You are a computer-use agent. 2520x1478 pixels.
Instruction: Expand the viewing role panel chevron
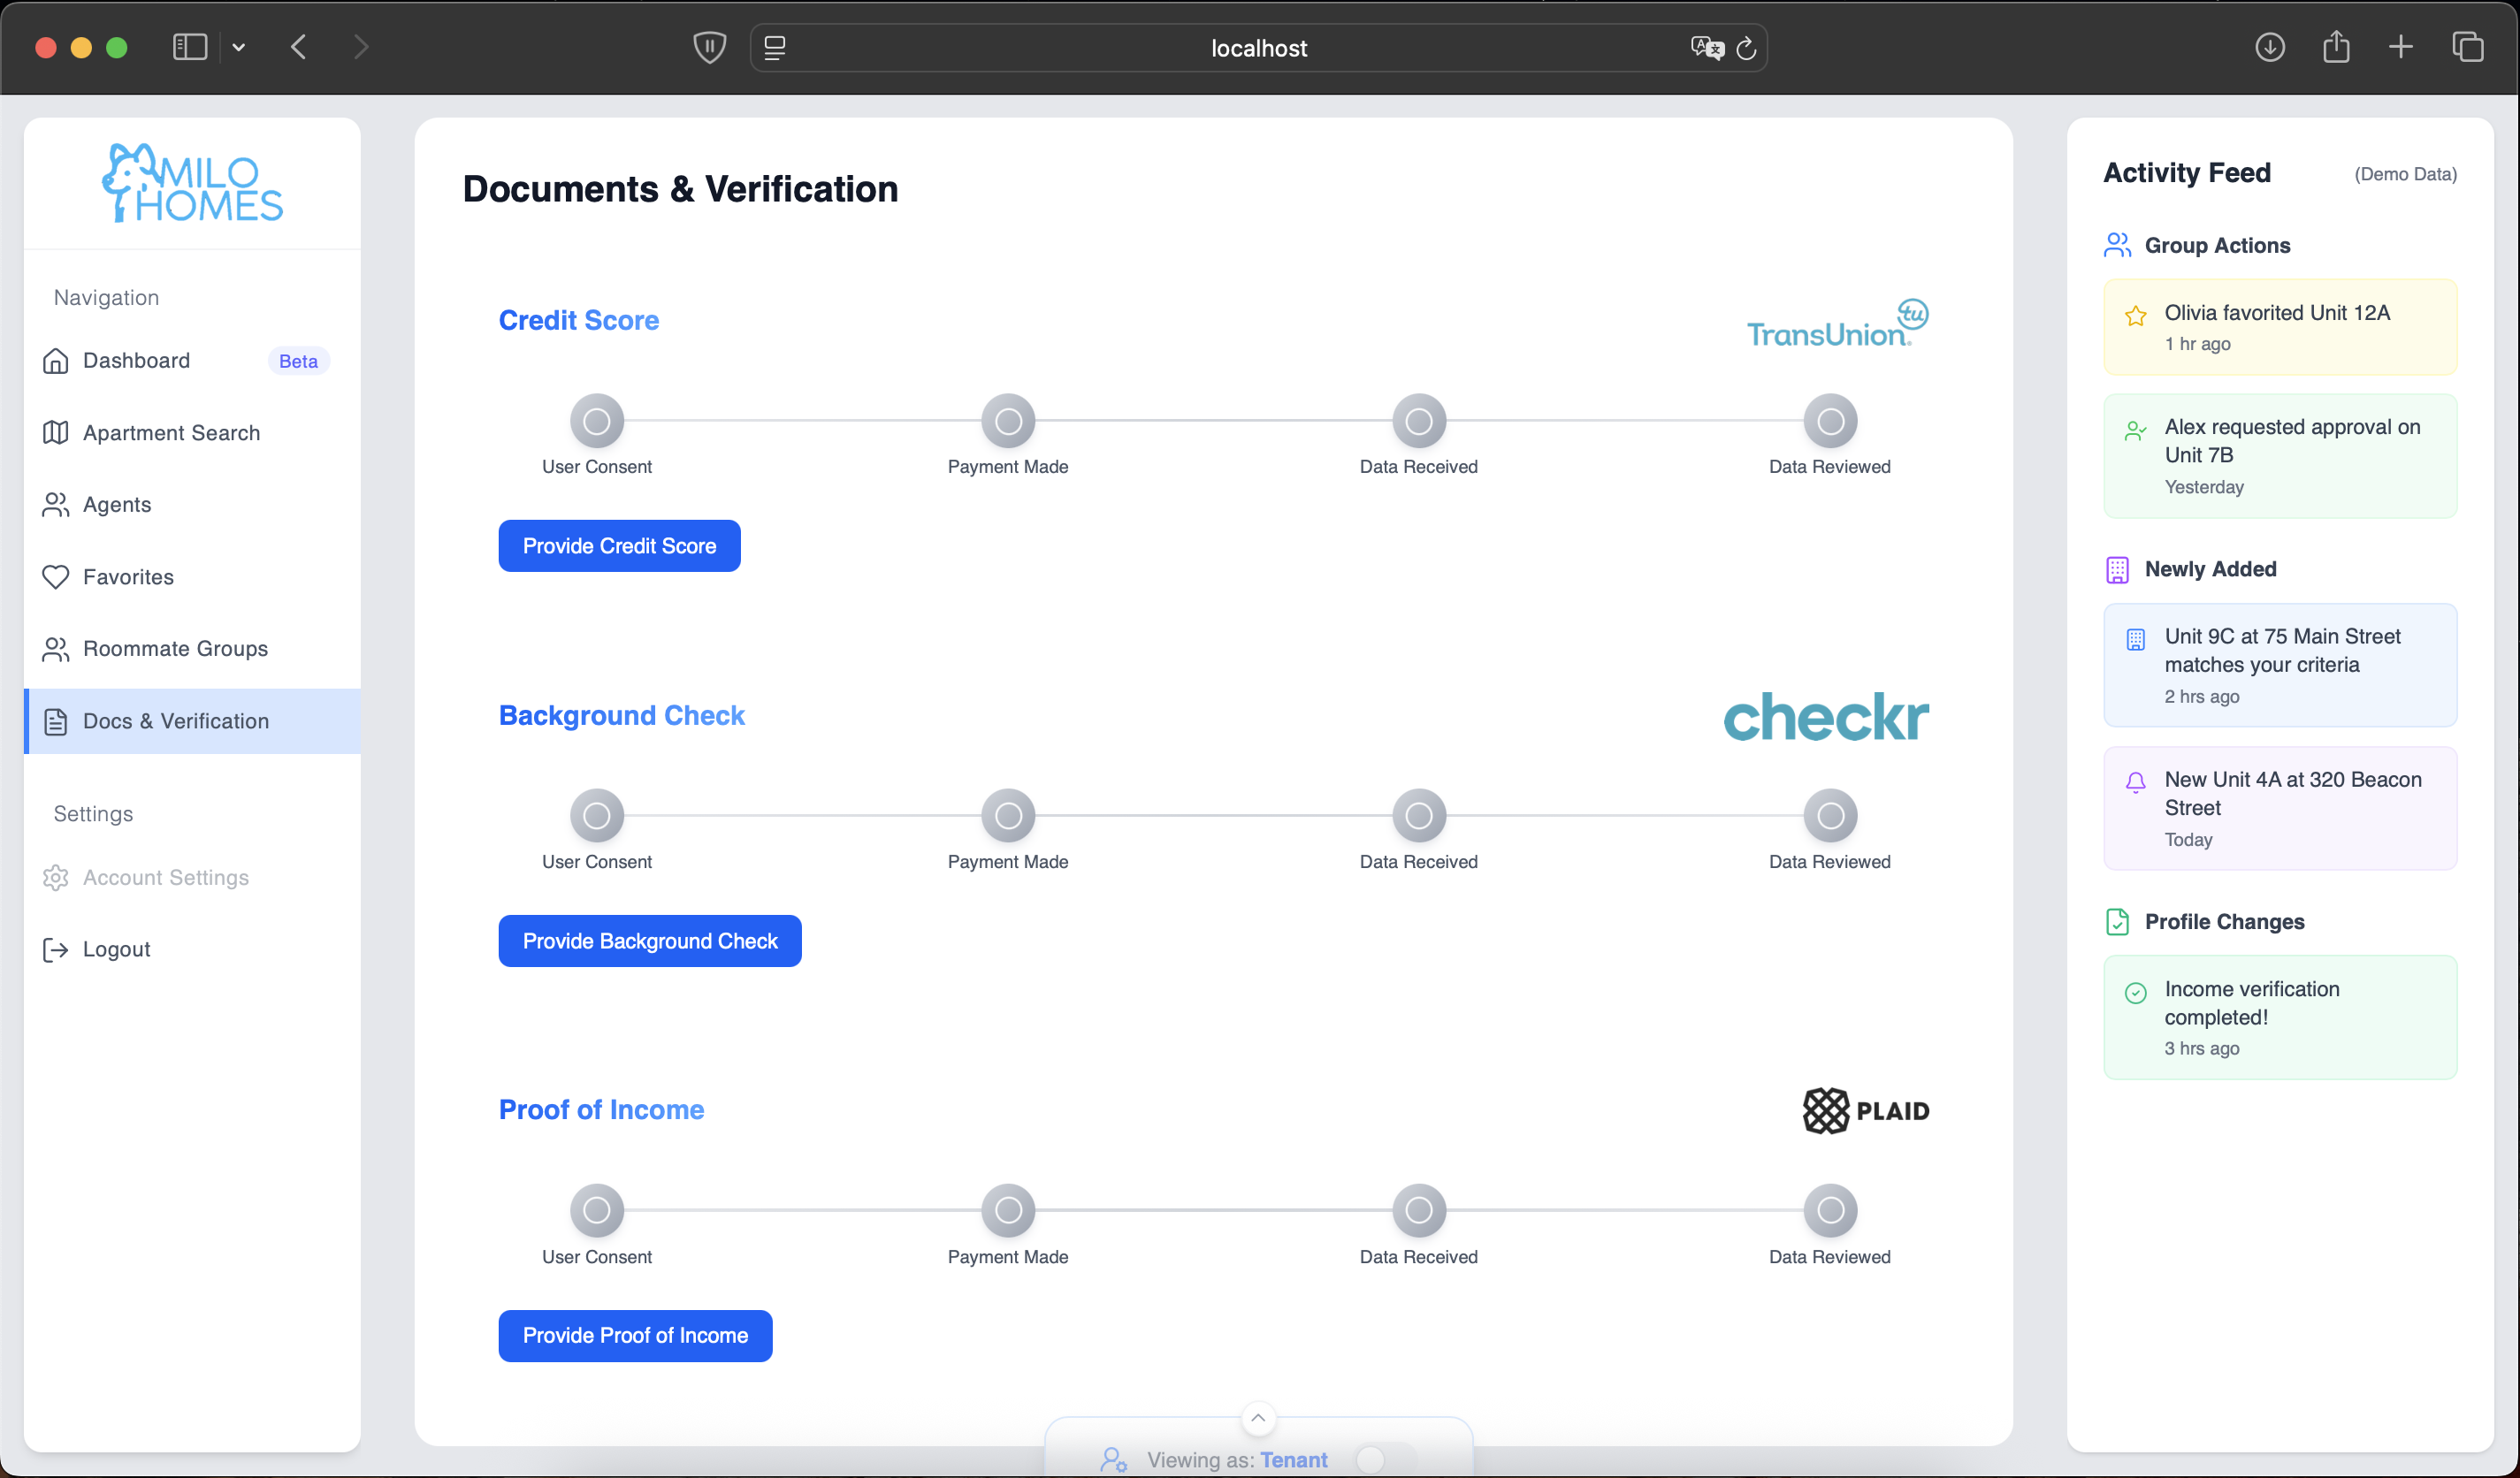click(1258, 1417)
